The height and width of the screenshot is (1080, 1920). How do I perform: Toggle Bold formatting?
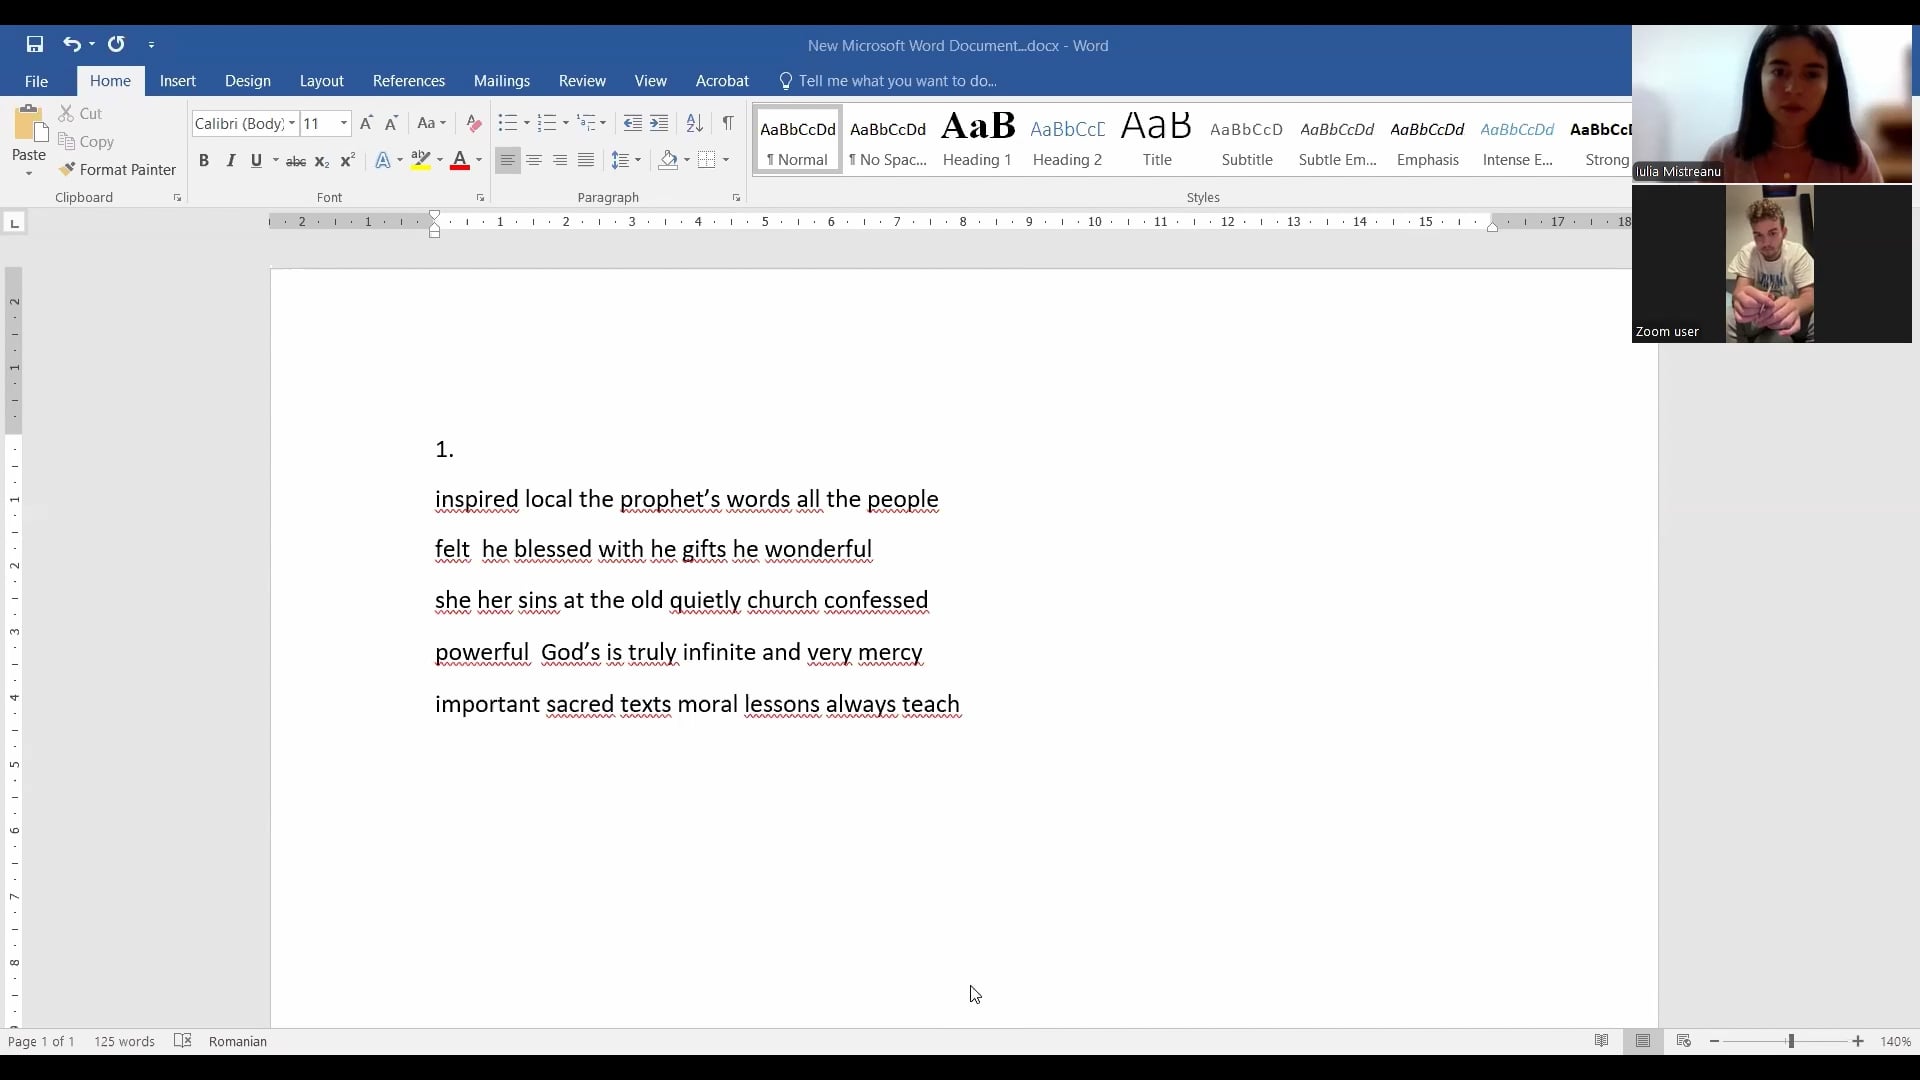point(204,161)
